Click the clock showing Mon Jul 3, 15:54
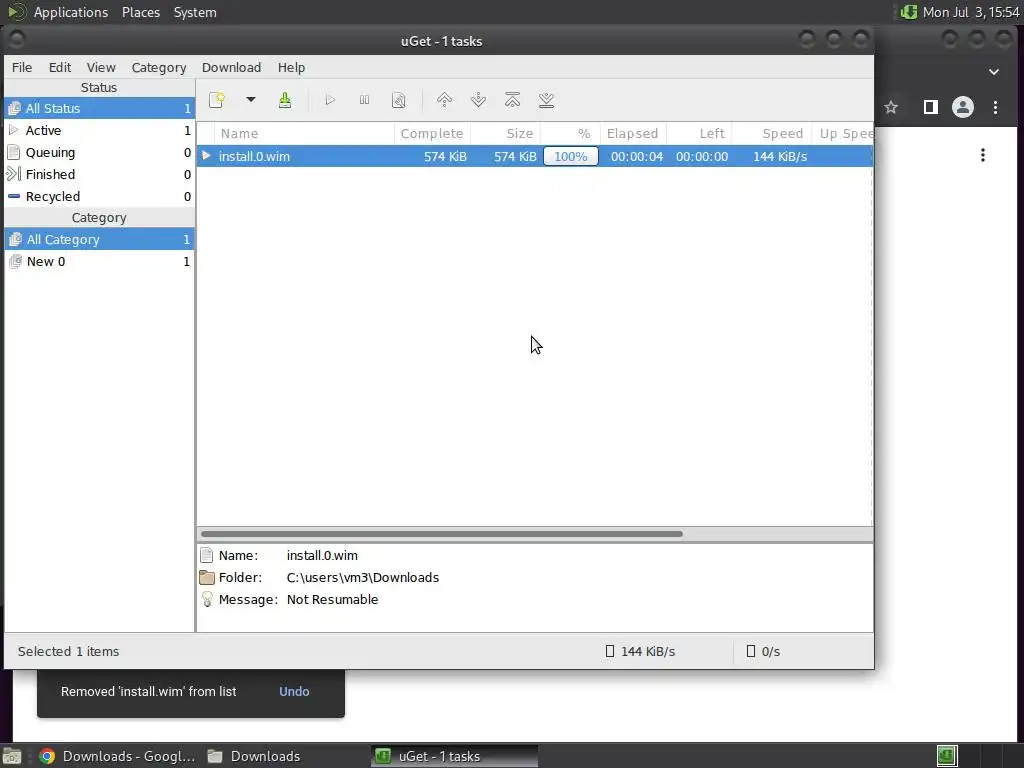1024x768 pixels. coord(971,12)
